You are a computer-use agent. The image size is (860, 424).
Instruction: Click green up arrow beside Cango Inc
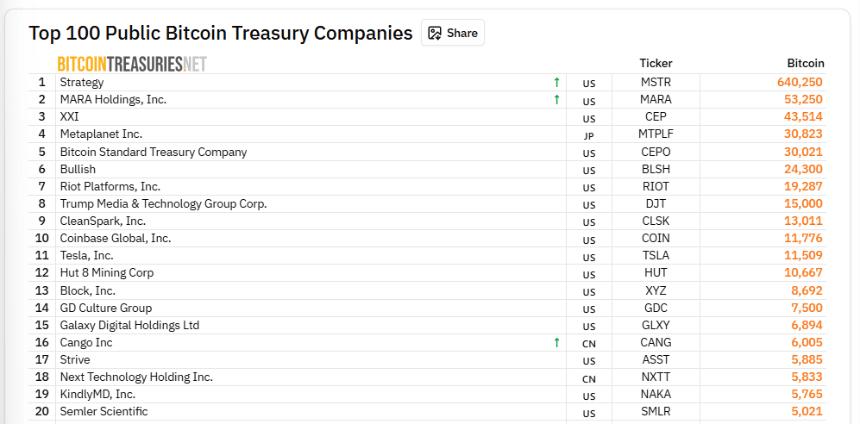click(556, 342)
